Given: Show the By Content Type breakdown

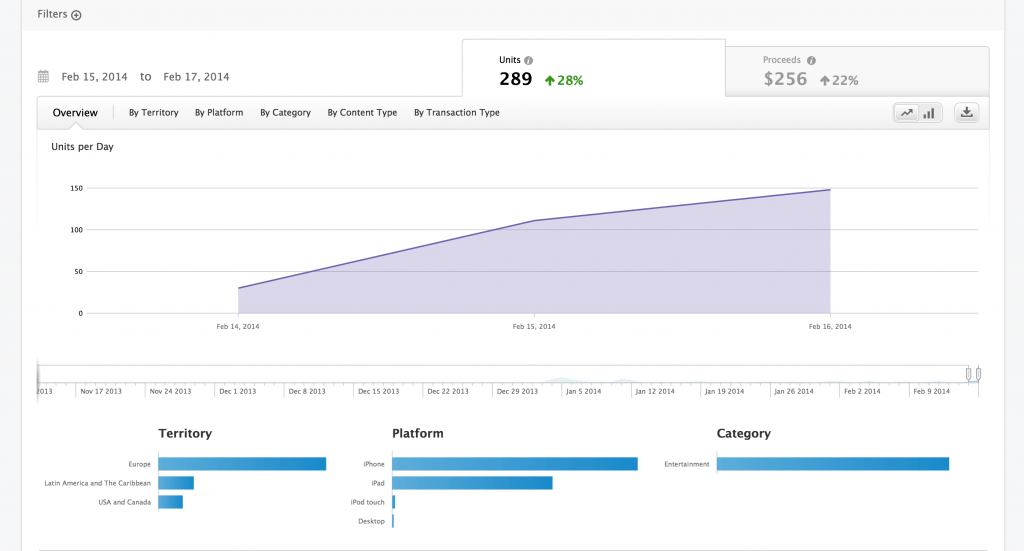Looking at the screenshot, I should [362, 113].
